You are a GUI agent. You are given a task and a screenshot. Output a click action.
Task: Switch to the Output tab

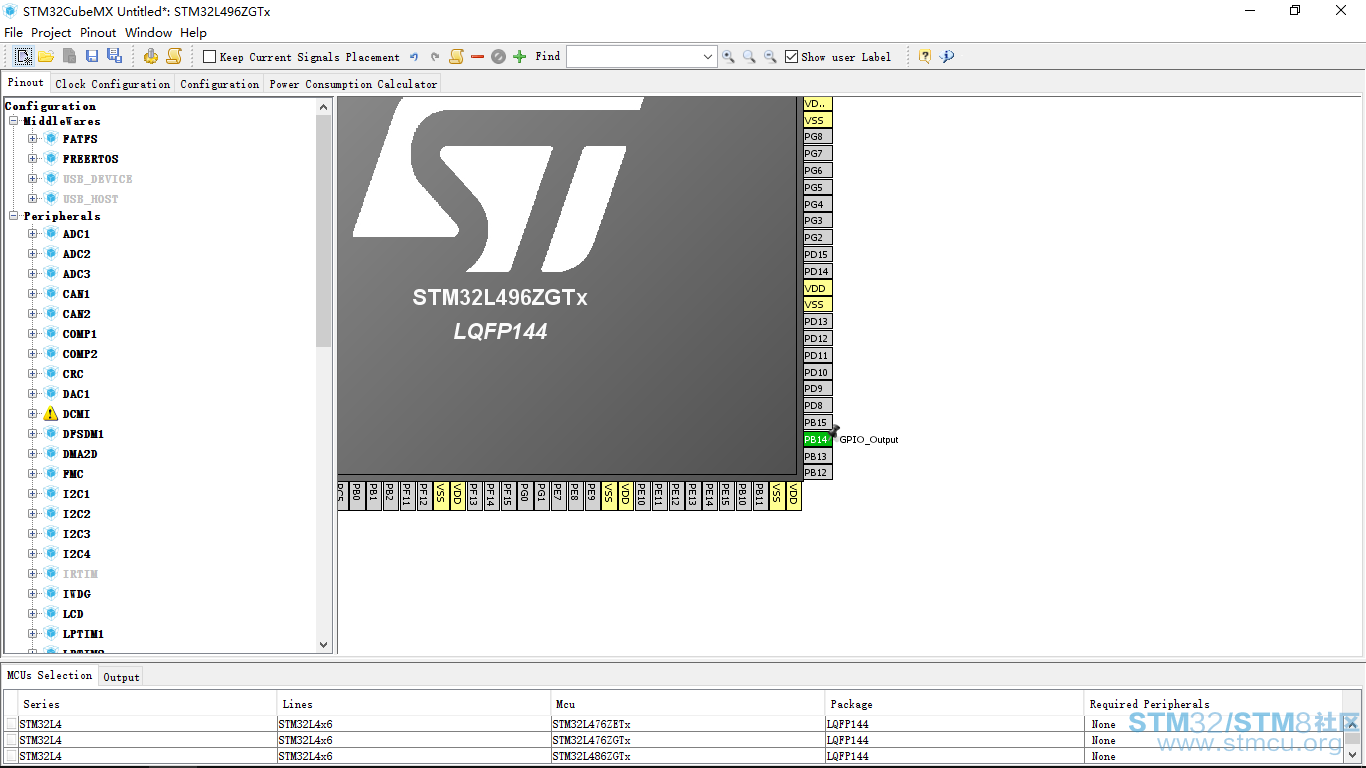pyautogui.click(x=122, y=677)
